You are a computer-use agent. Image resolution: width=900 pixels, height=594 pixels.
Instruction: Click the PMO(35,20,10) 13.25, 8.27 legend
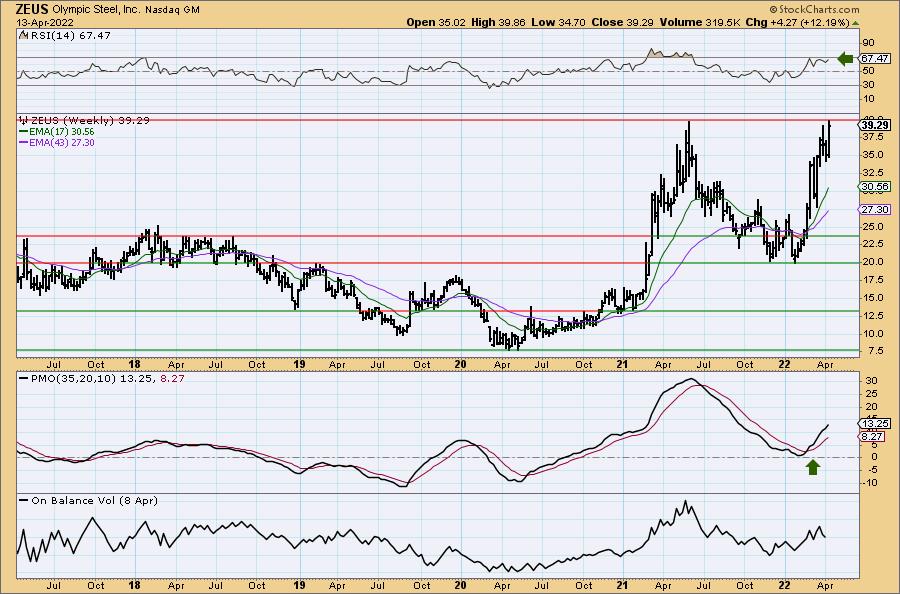click(108, 379)
